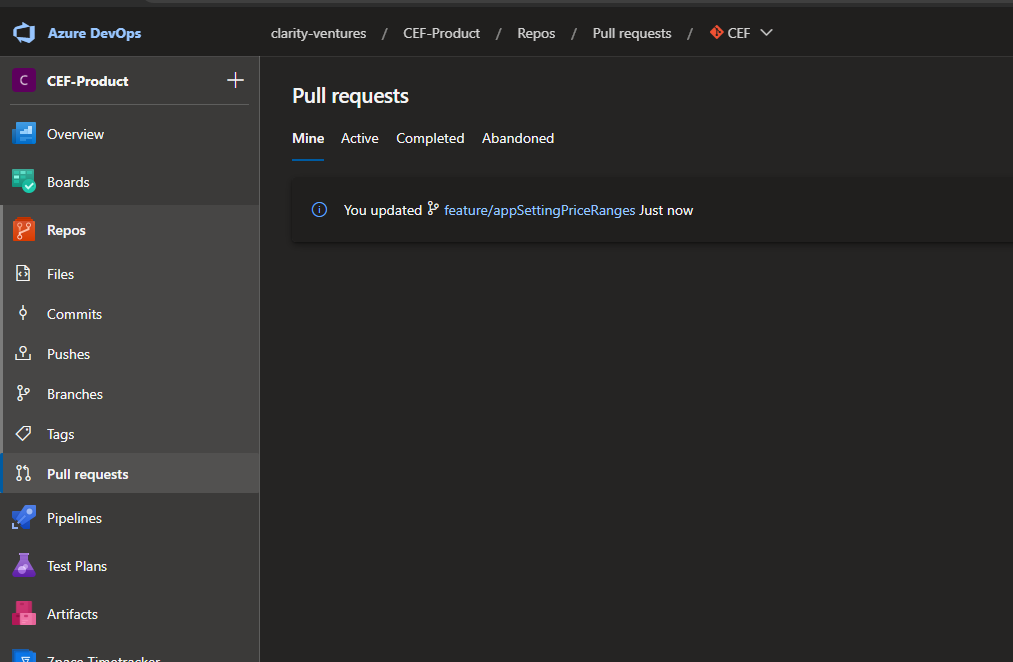Go to Repos breadcrumb link
This screenshot has height=662, width=1013.
[x=536, y=34]
